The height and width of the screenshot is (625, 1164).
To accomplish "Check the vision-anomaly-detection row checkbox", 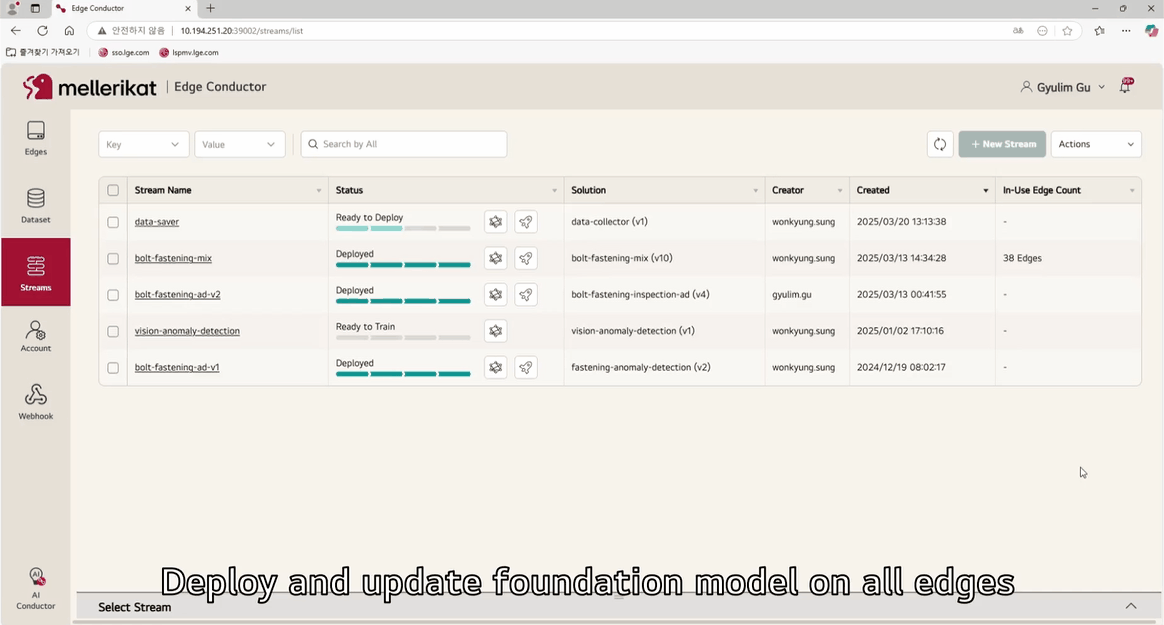I will tap(113, 331).
